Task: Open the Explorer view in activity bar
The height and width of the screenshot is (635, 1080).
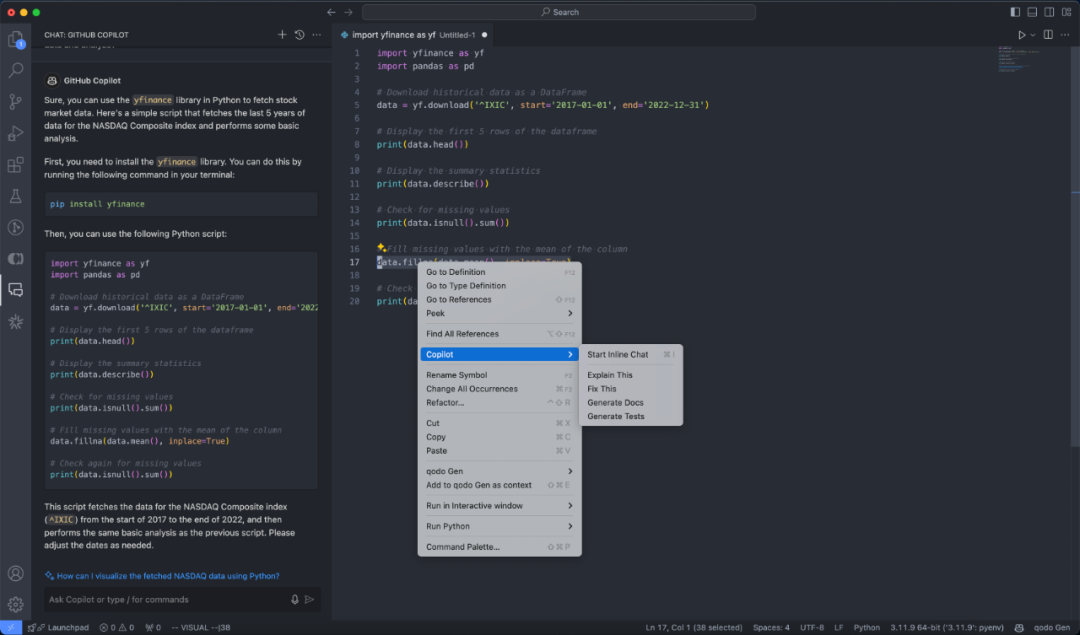Action: click(x=15, y=40)
